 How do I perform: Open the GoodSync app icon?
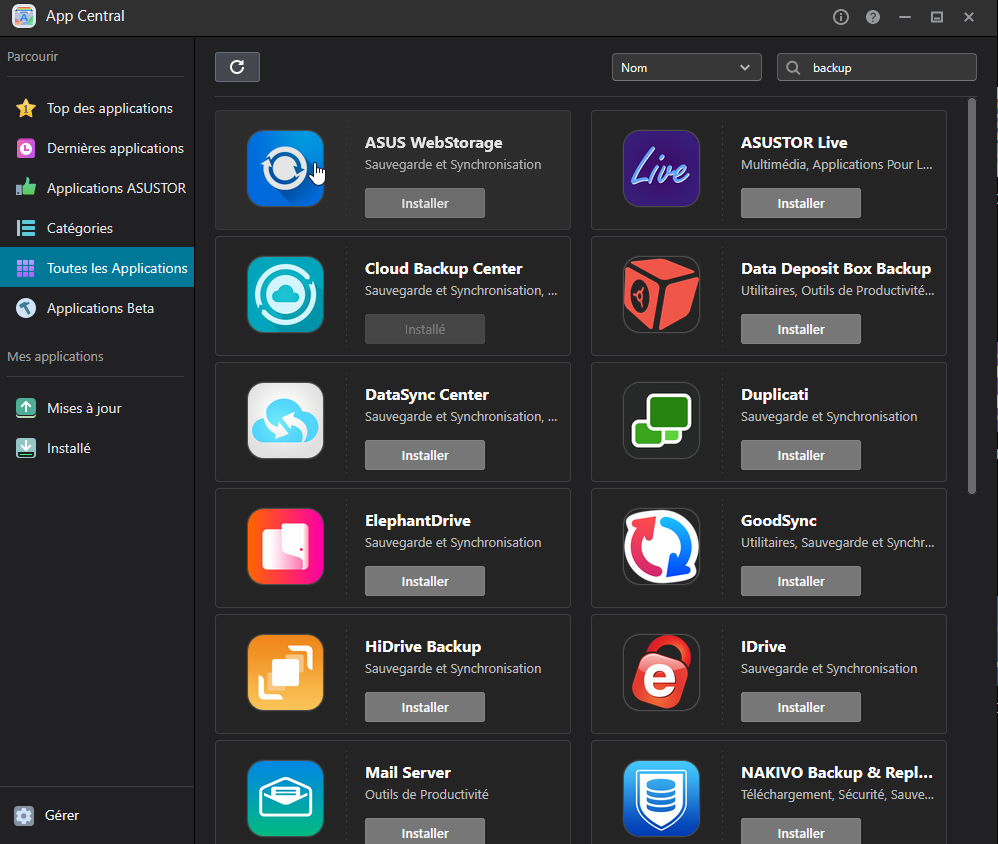661,547
